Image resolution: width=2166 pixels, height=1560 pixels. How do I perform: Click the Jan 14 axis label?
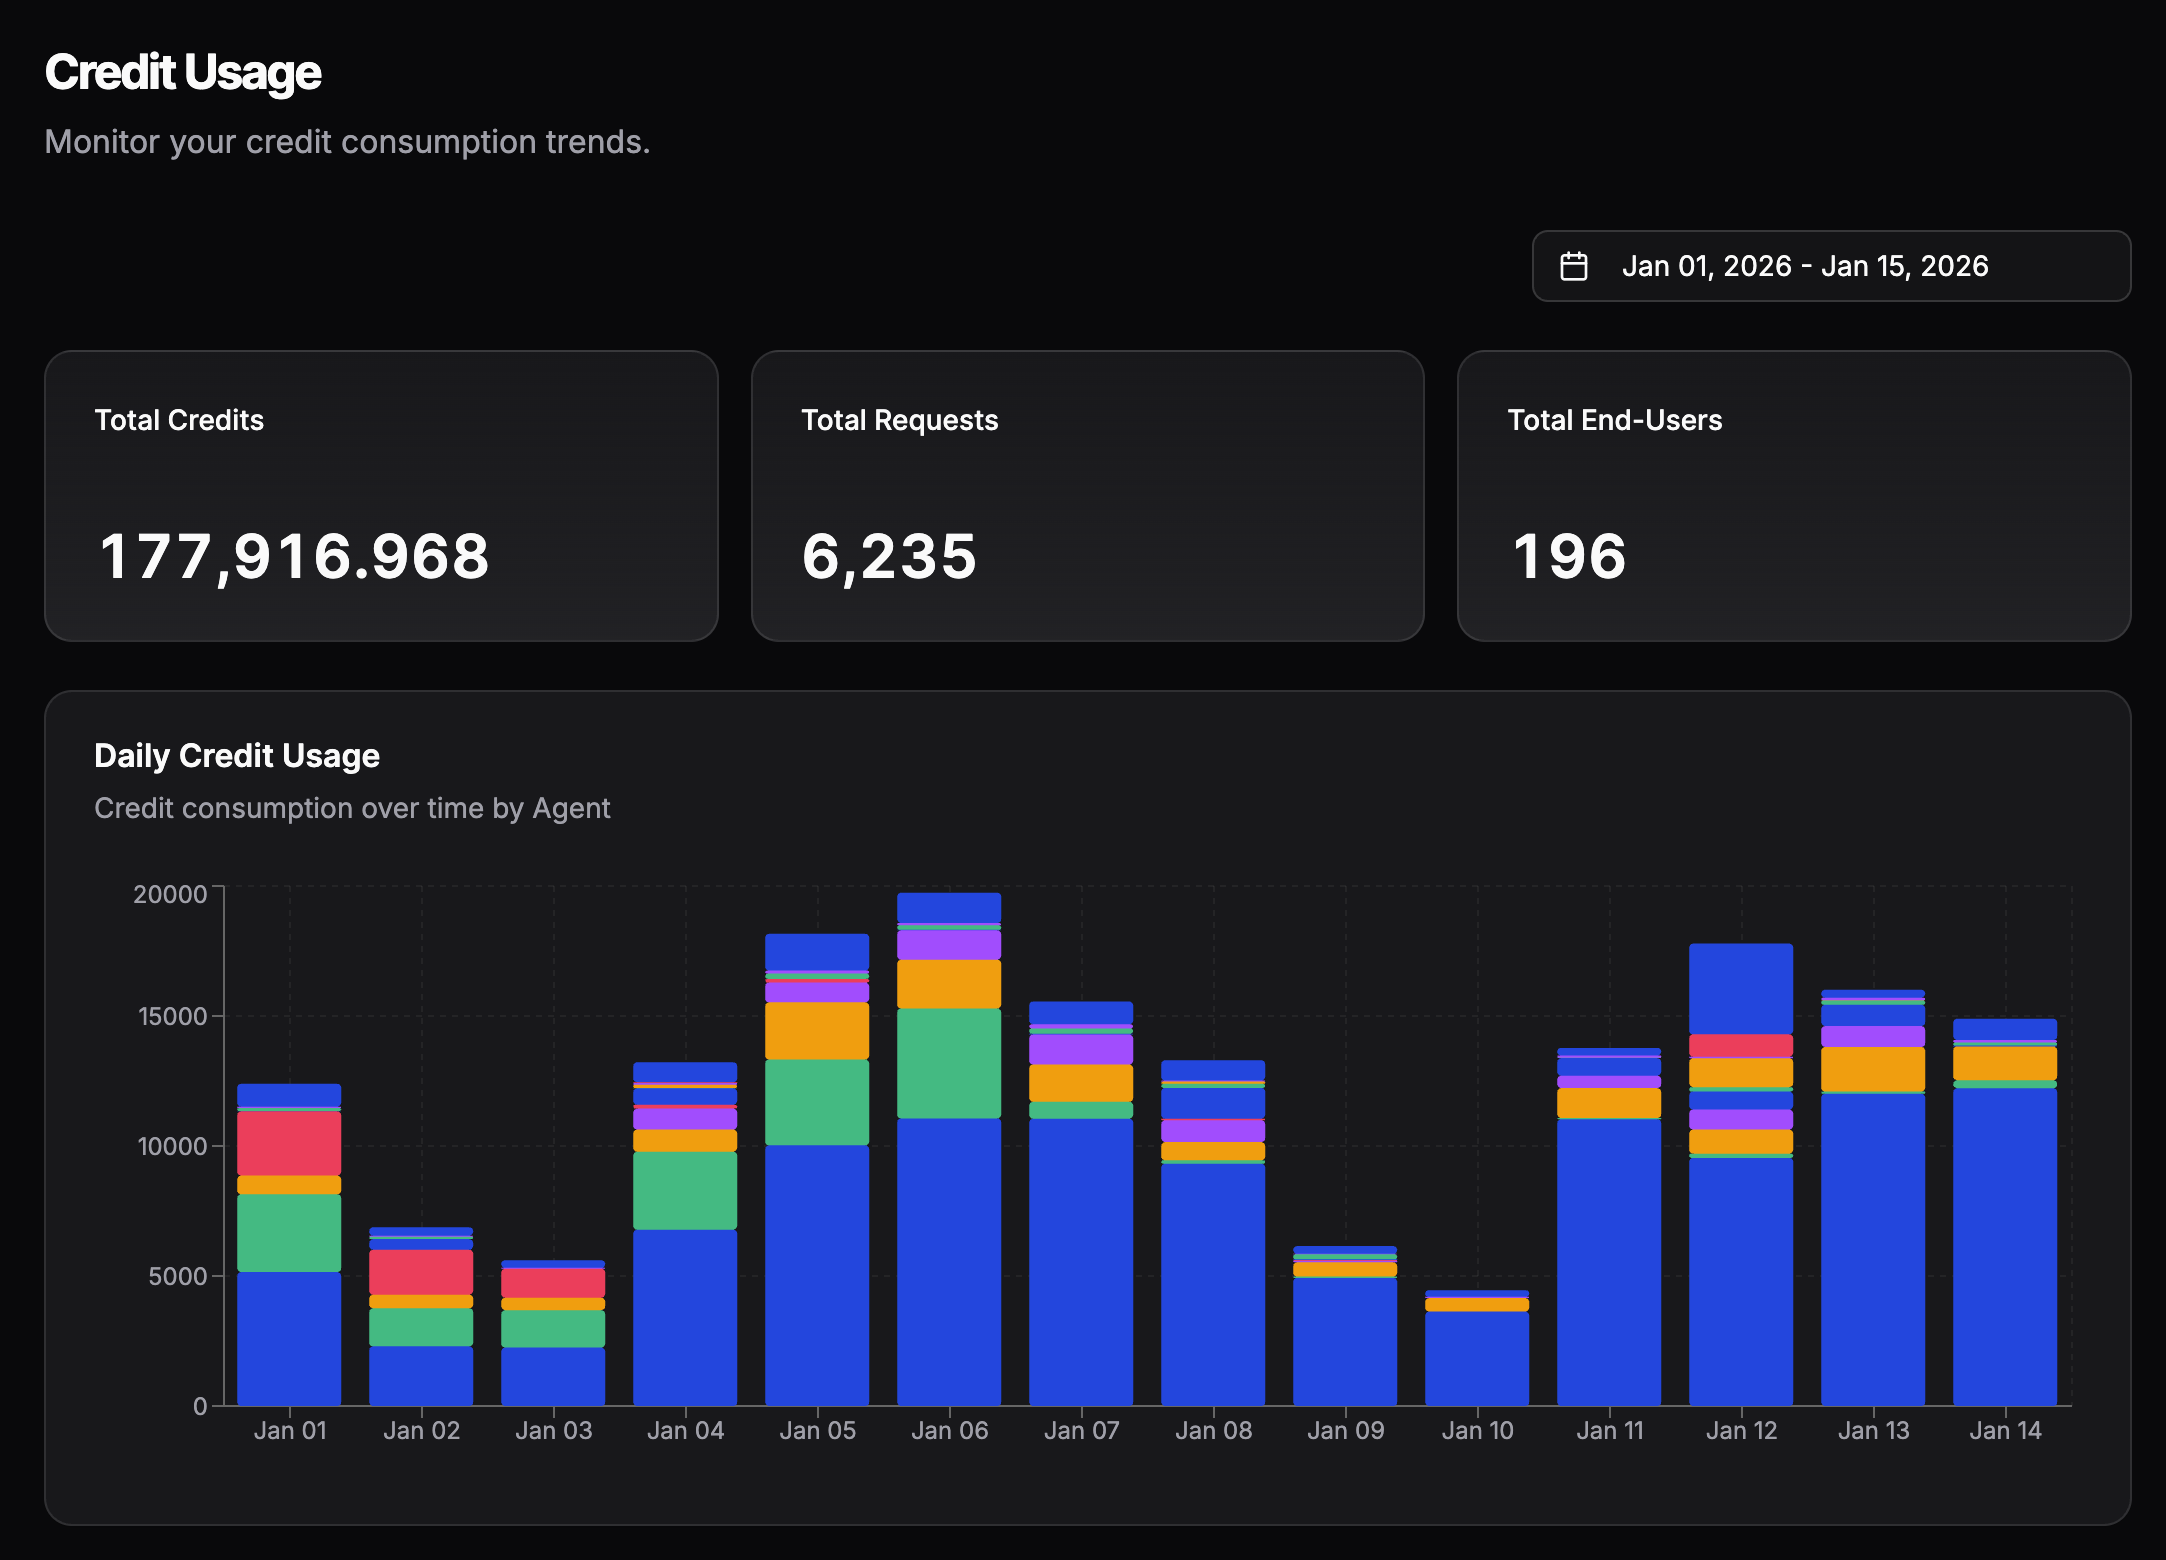tap(2005, 1430)
